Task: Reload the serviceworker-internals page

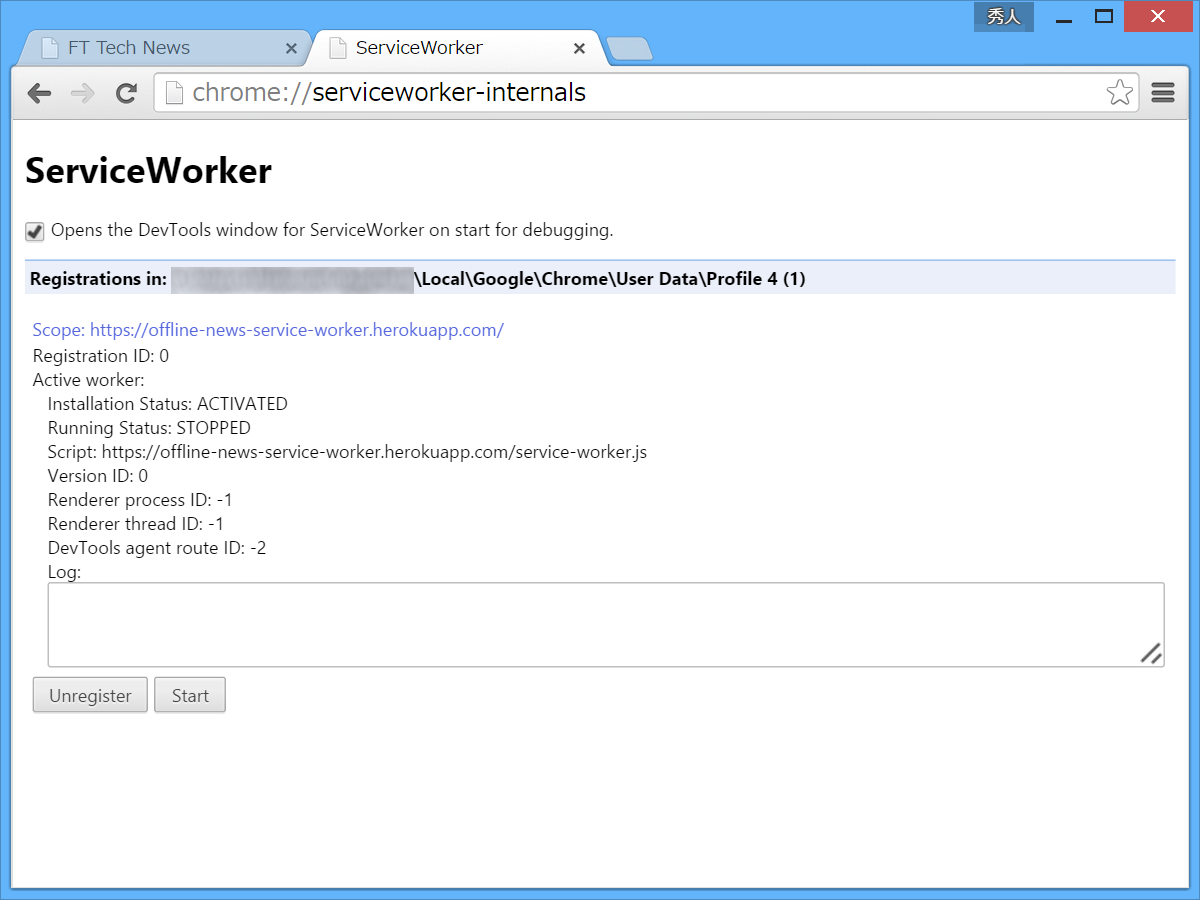Action: [x=126, y=93]
